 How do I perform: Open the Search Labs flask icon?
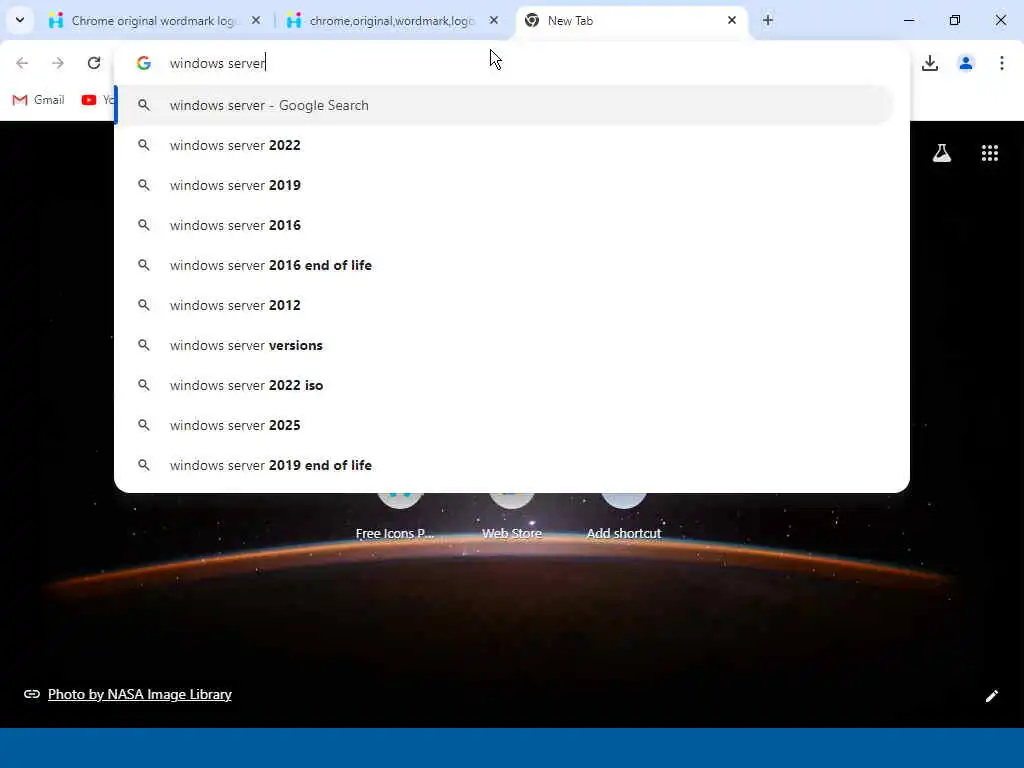click(x=942, y=153)
